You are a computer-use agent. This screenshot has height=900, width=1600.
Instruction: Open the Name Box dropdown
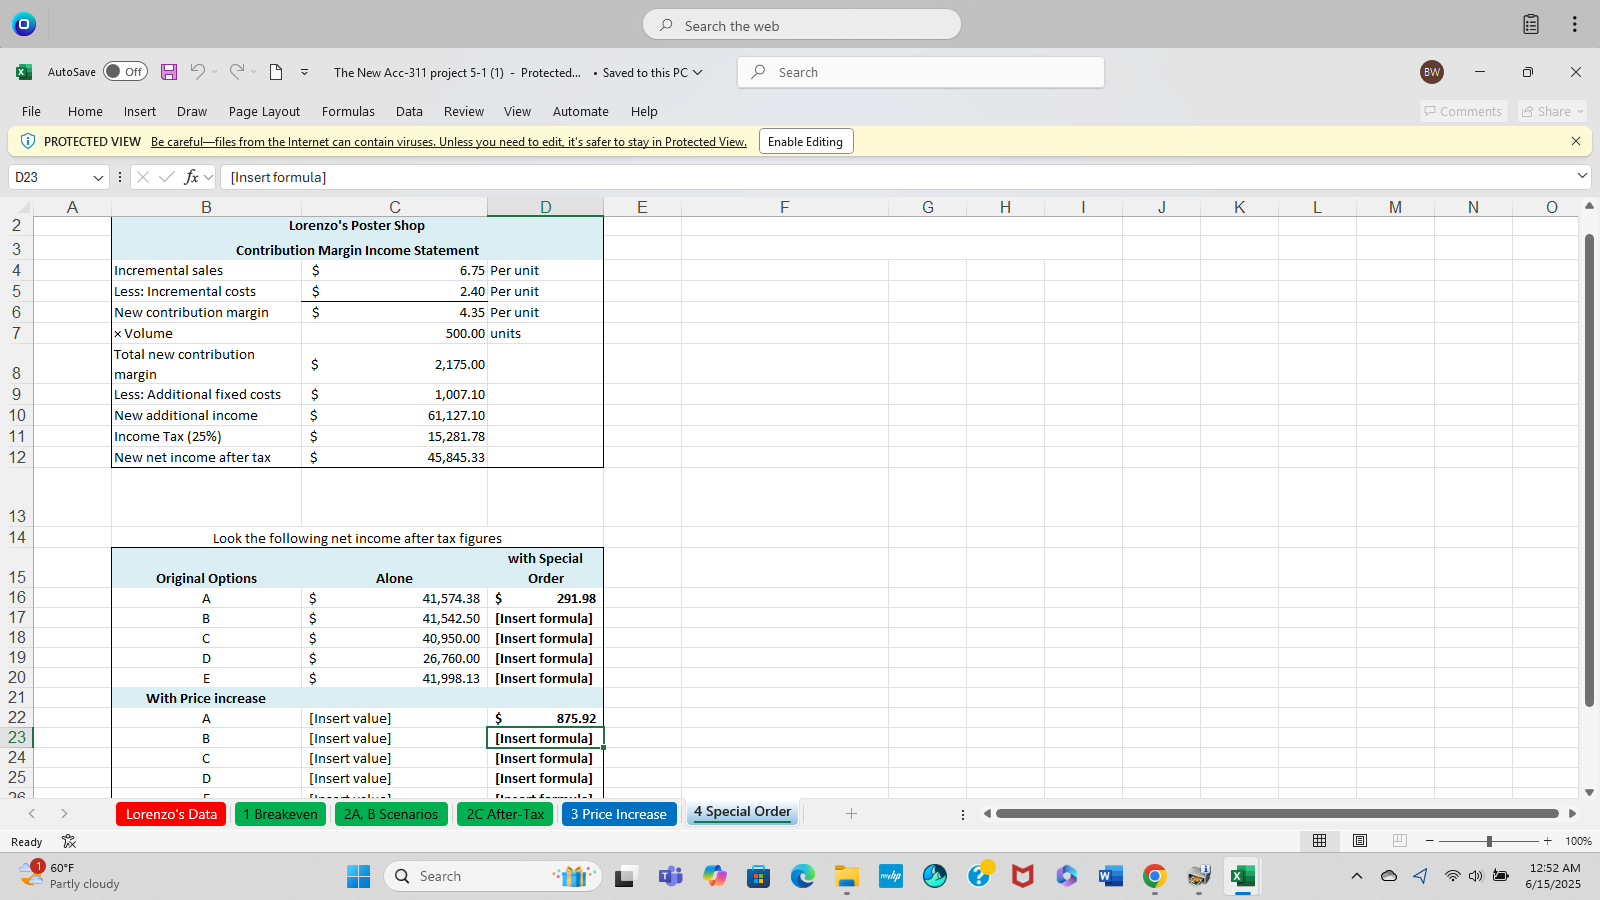click(98, 177)
